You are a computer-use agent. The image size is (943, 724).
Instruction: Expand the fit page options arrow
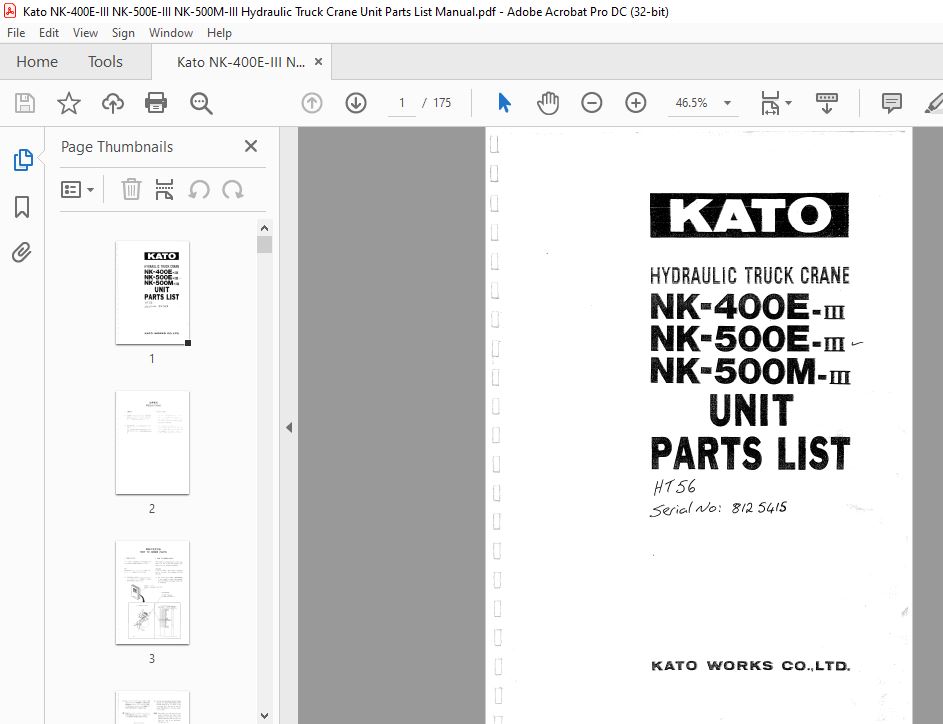point(788,103)
